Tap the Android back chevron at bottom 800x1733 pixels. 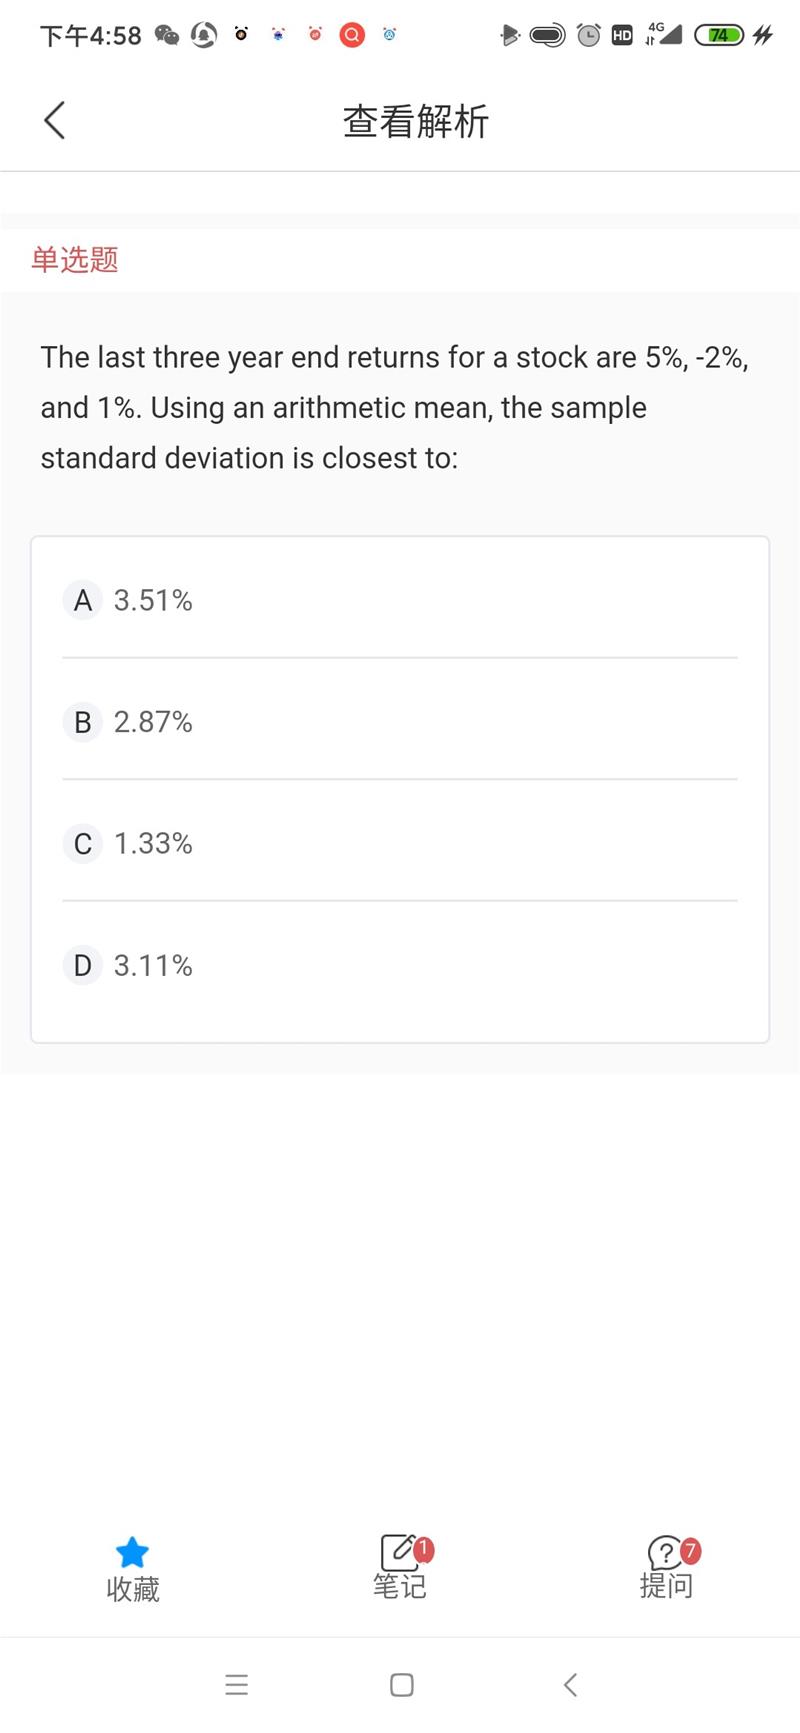570,1685
